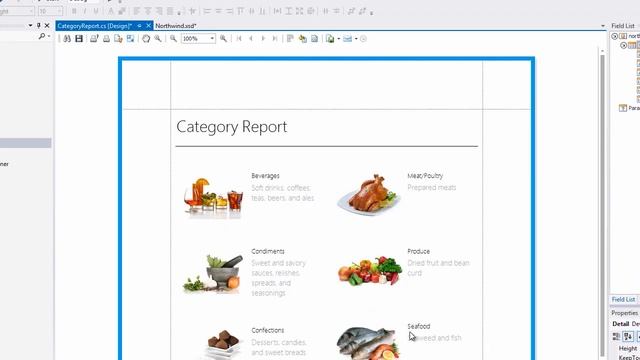The height and width of the screenshot is (360, 640).
Task: Click the Condiments category name
Action: coord(268,251)
